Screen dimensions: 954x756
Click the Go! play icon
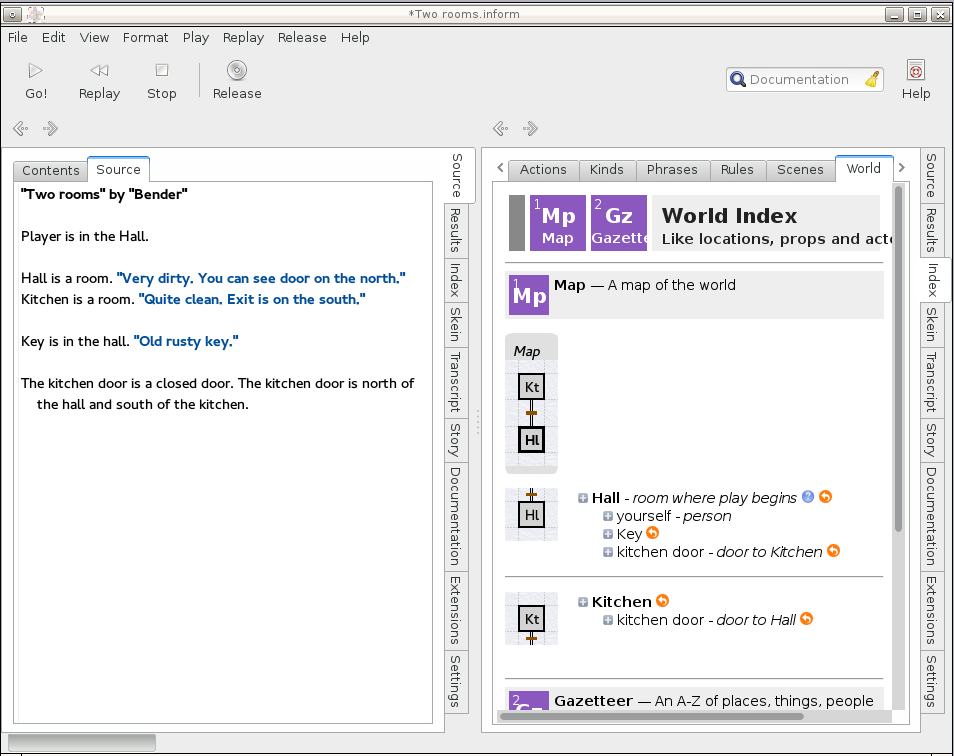click(36, 70)
